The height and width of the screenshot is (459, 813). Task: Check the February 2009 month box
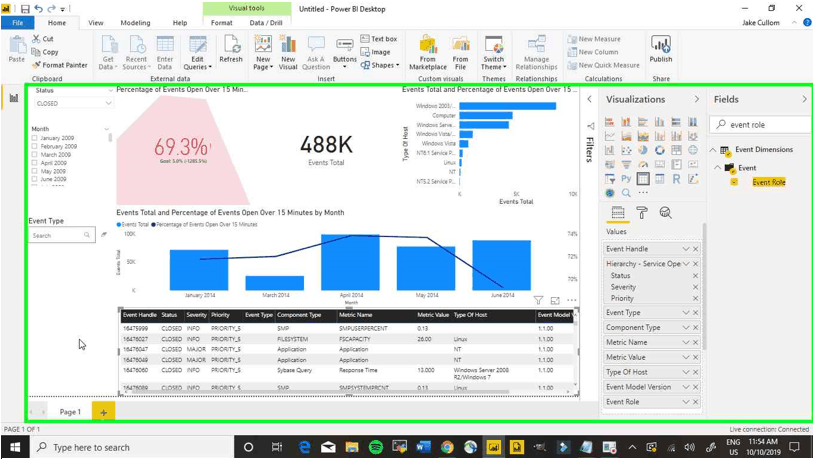pyautogui.click(x=34, y=146)
